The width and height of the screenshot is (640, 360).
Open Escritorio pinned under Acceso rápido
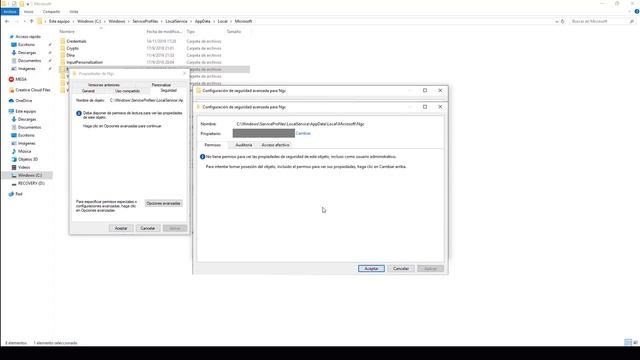click(x=26, y=44)
